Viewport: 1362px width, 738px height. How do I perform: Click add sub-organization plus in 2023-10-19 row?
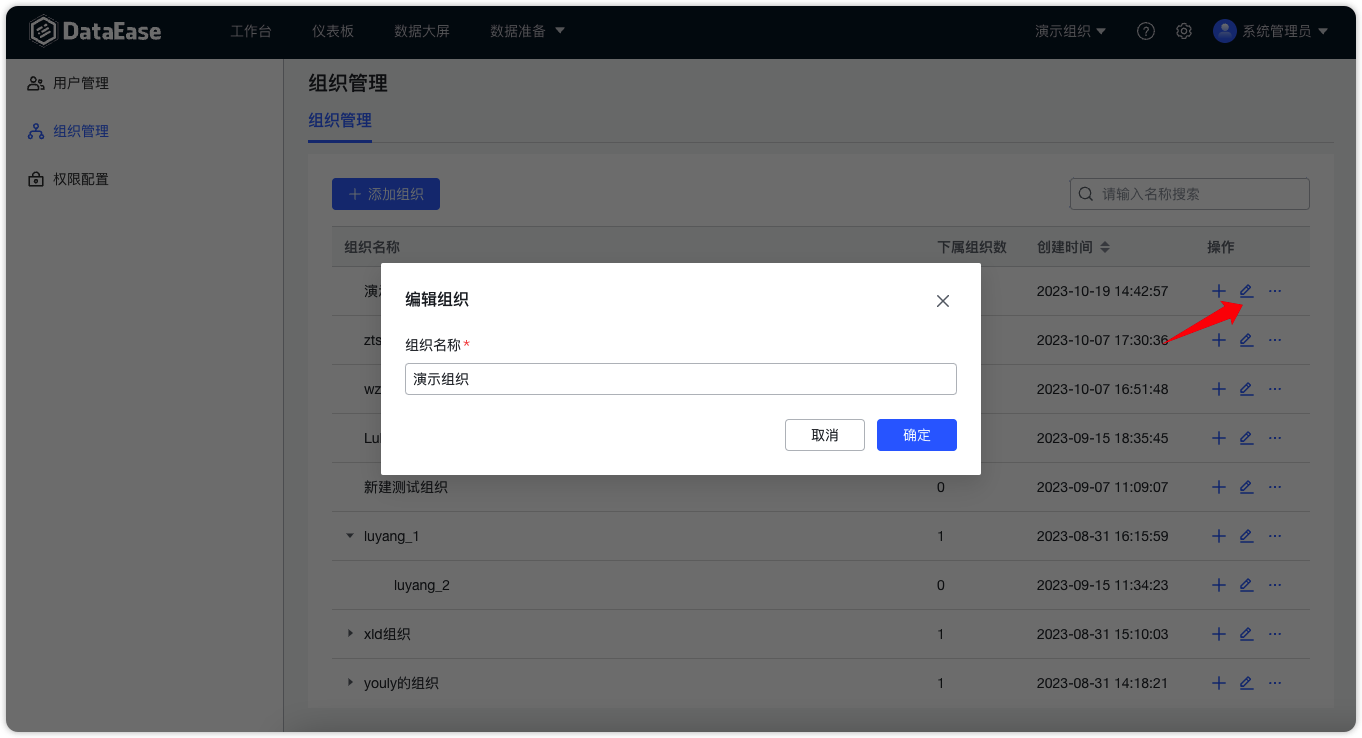[1219, 291]
